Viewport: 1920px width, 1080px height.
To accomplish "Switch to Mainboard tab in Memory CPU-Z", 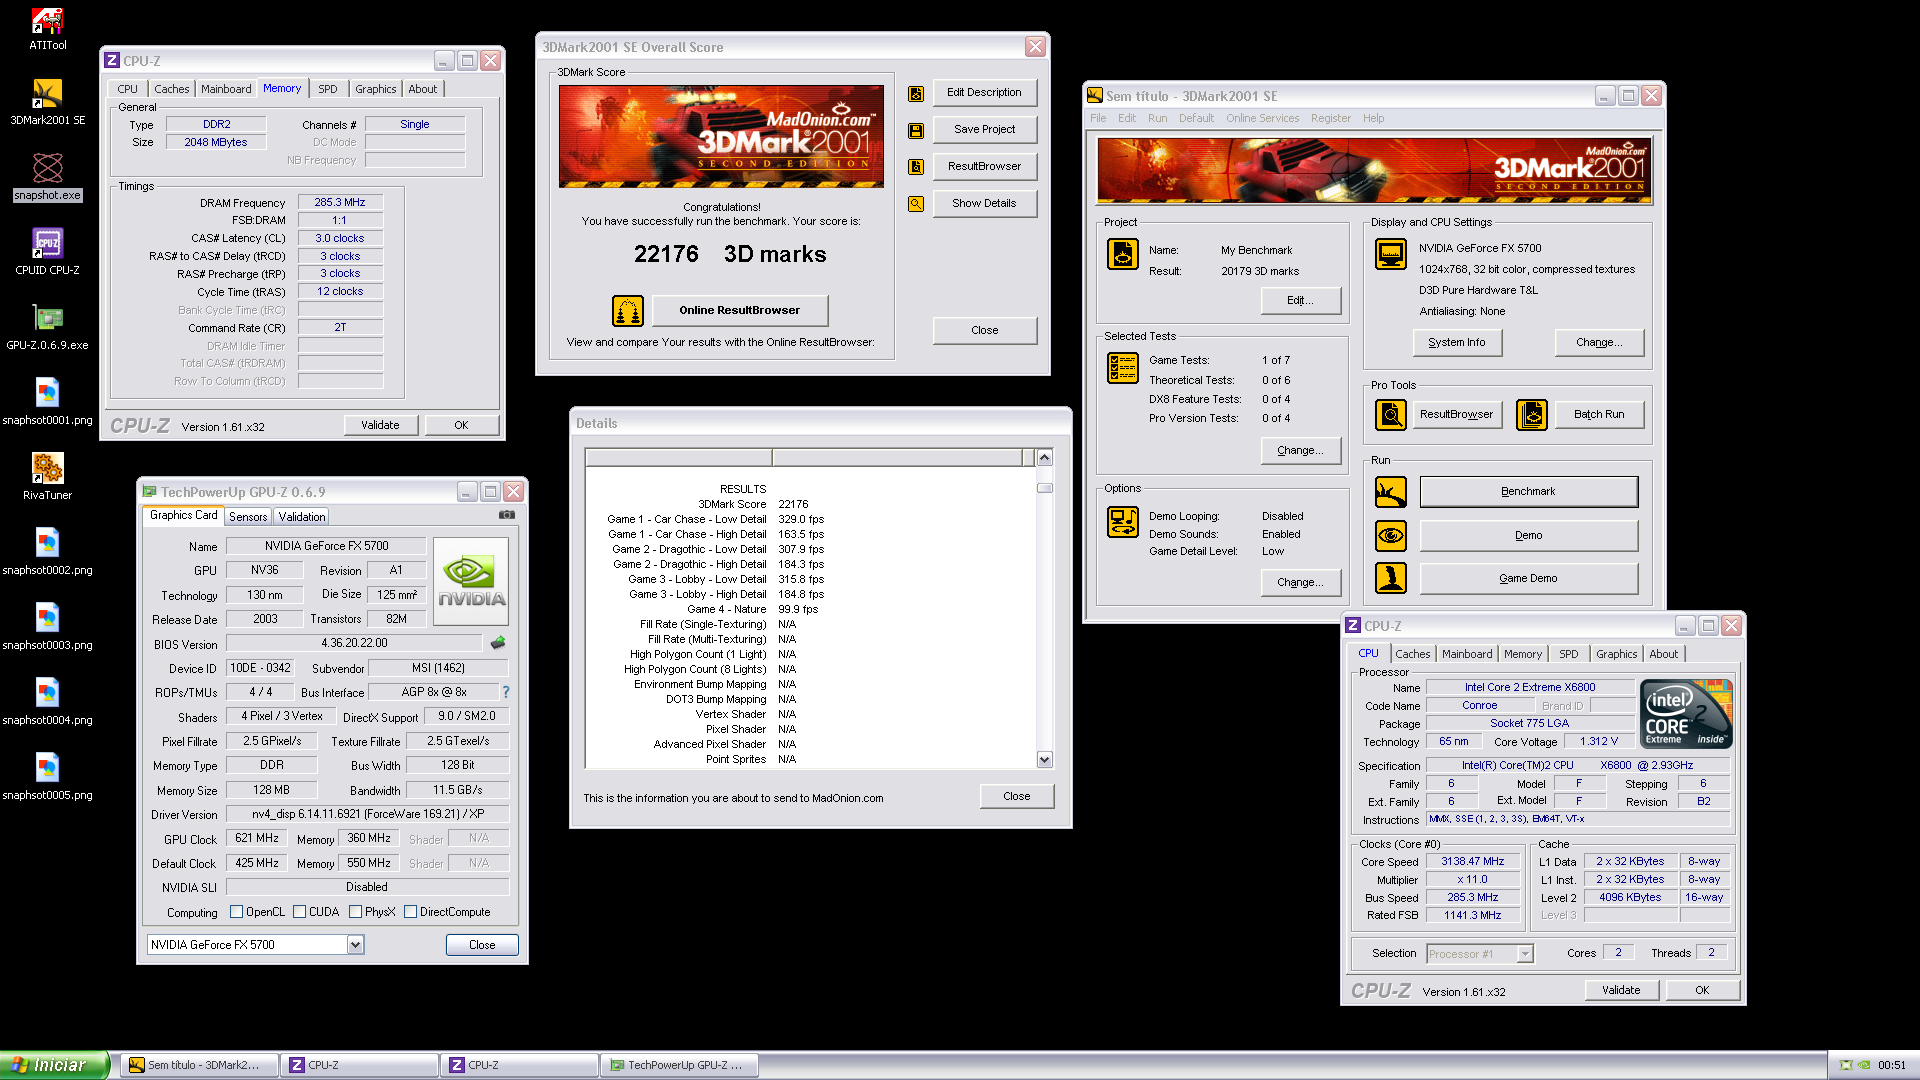I will tap(226, 89).
